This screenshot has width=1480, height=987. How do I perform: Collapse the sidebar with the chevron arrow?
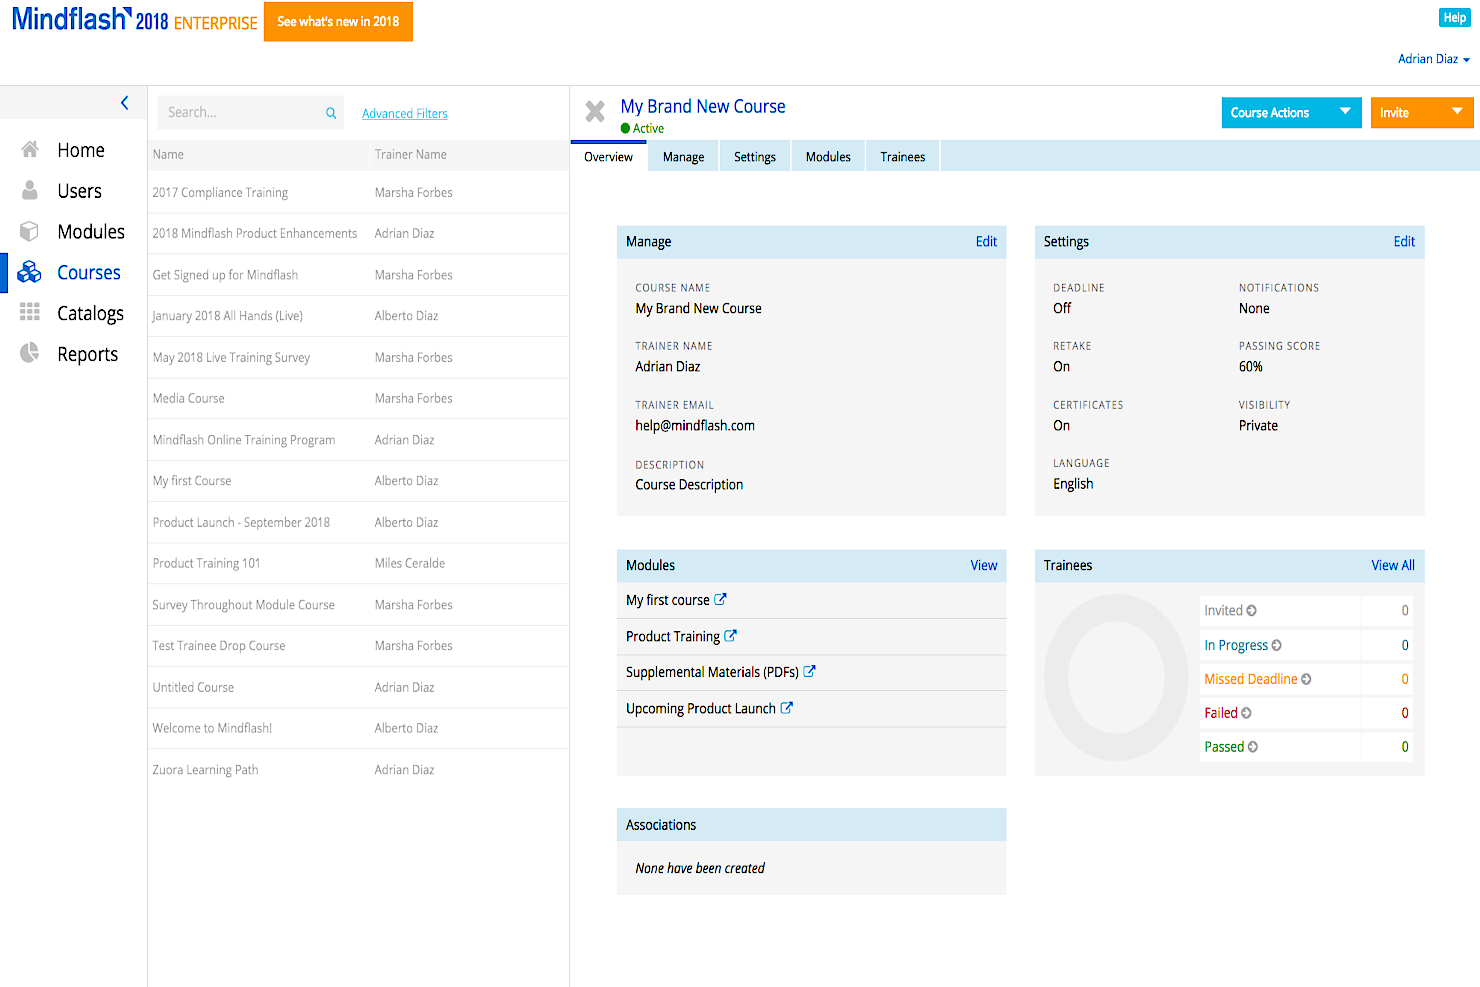pos(125,102)
